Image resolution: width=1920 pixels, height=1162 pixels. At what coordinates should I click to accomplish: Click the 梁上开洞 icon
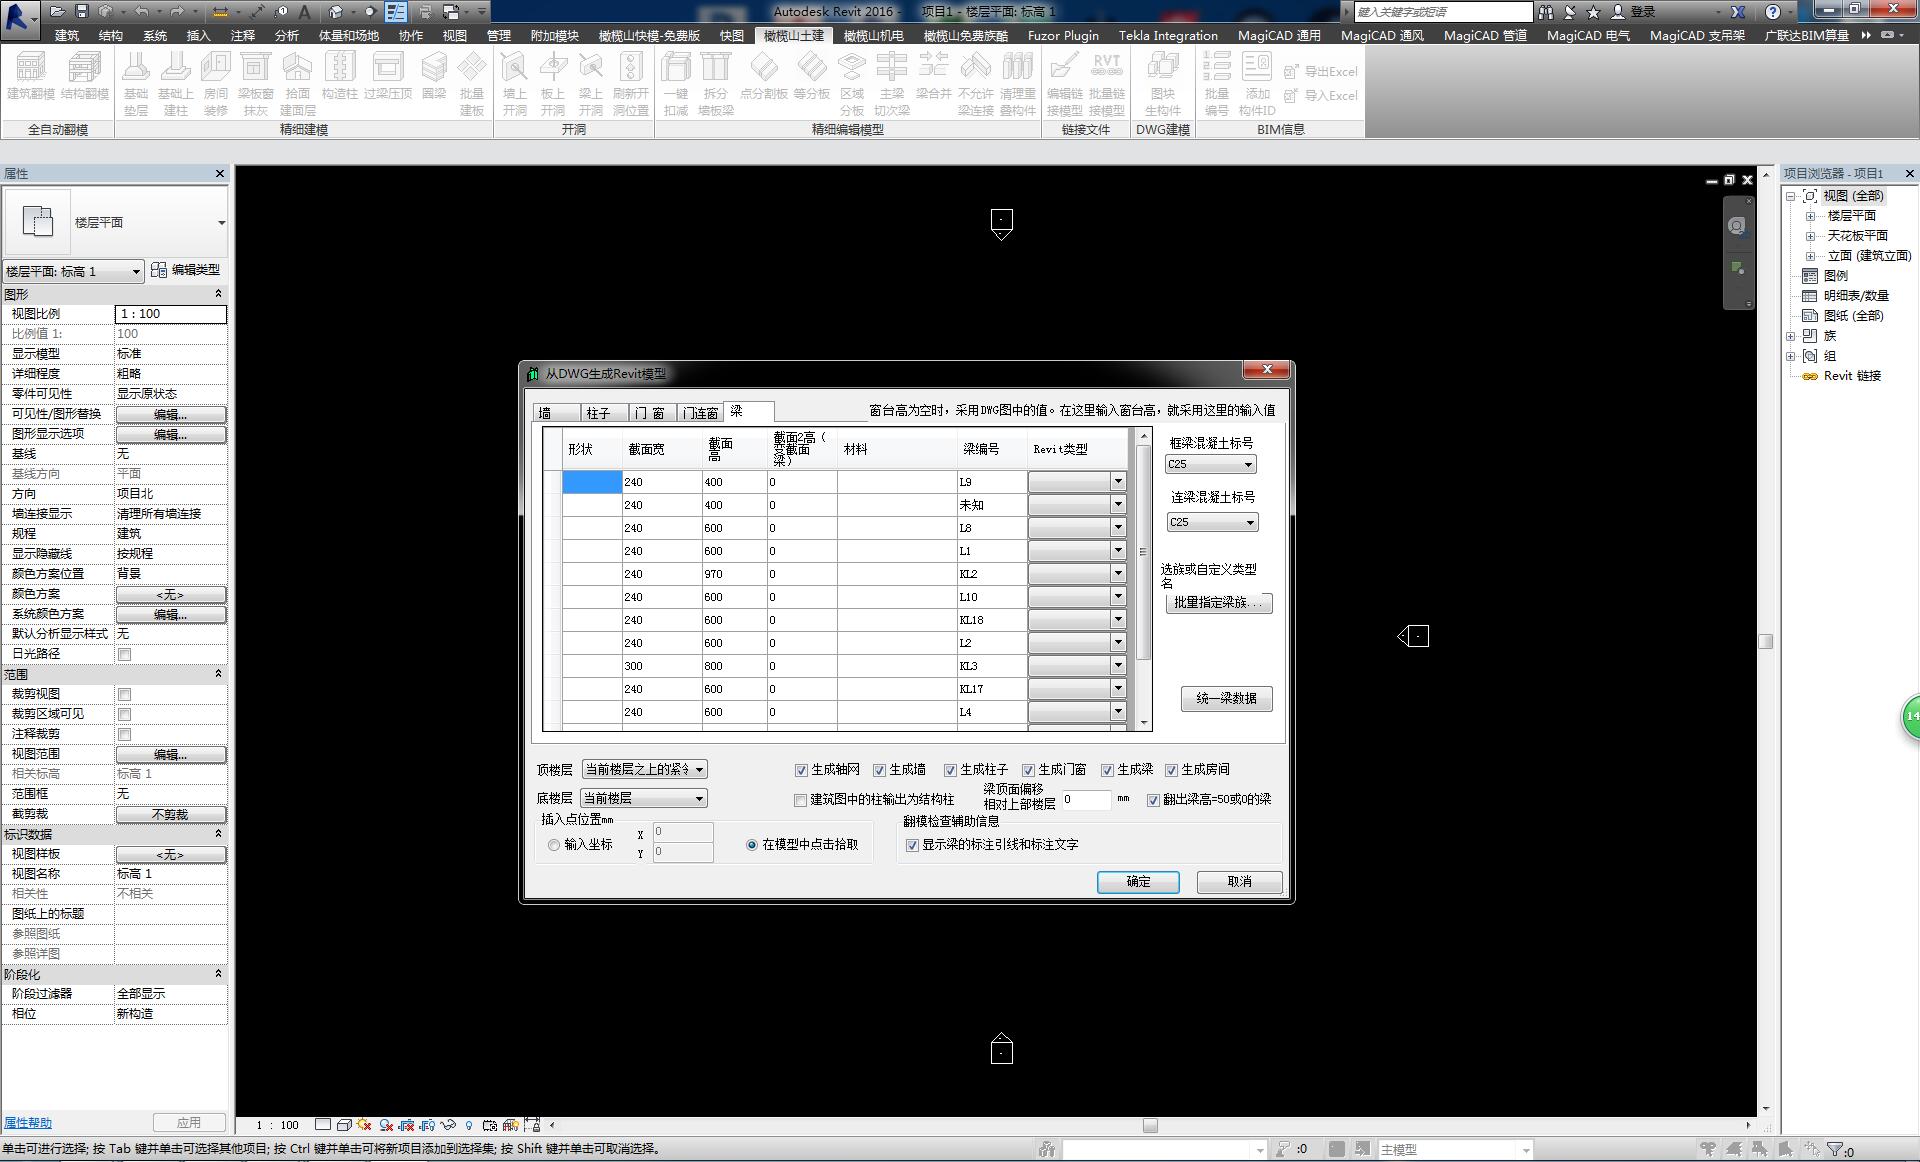click(x=591, y=84)
